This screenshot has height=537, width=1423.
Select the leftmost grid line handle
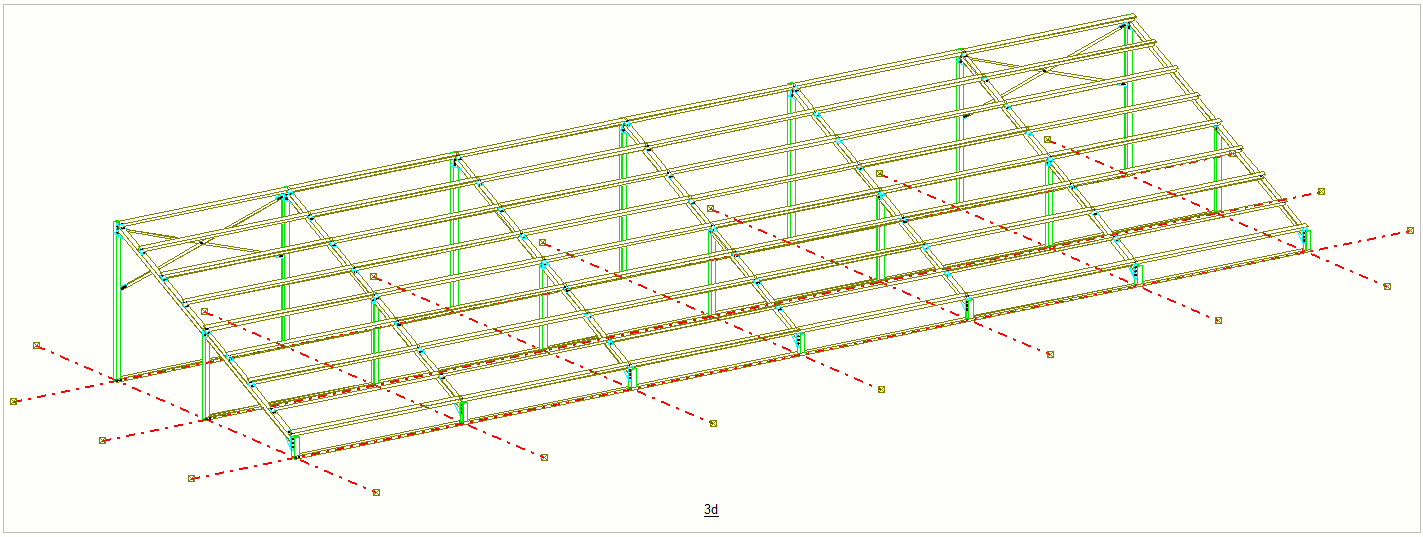[x=14, y=402]
